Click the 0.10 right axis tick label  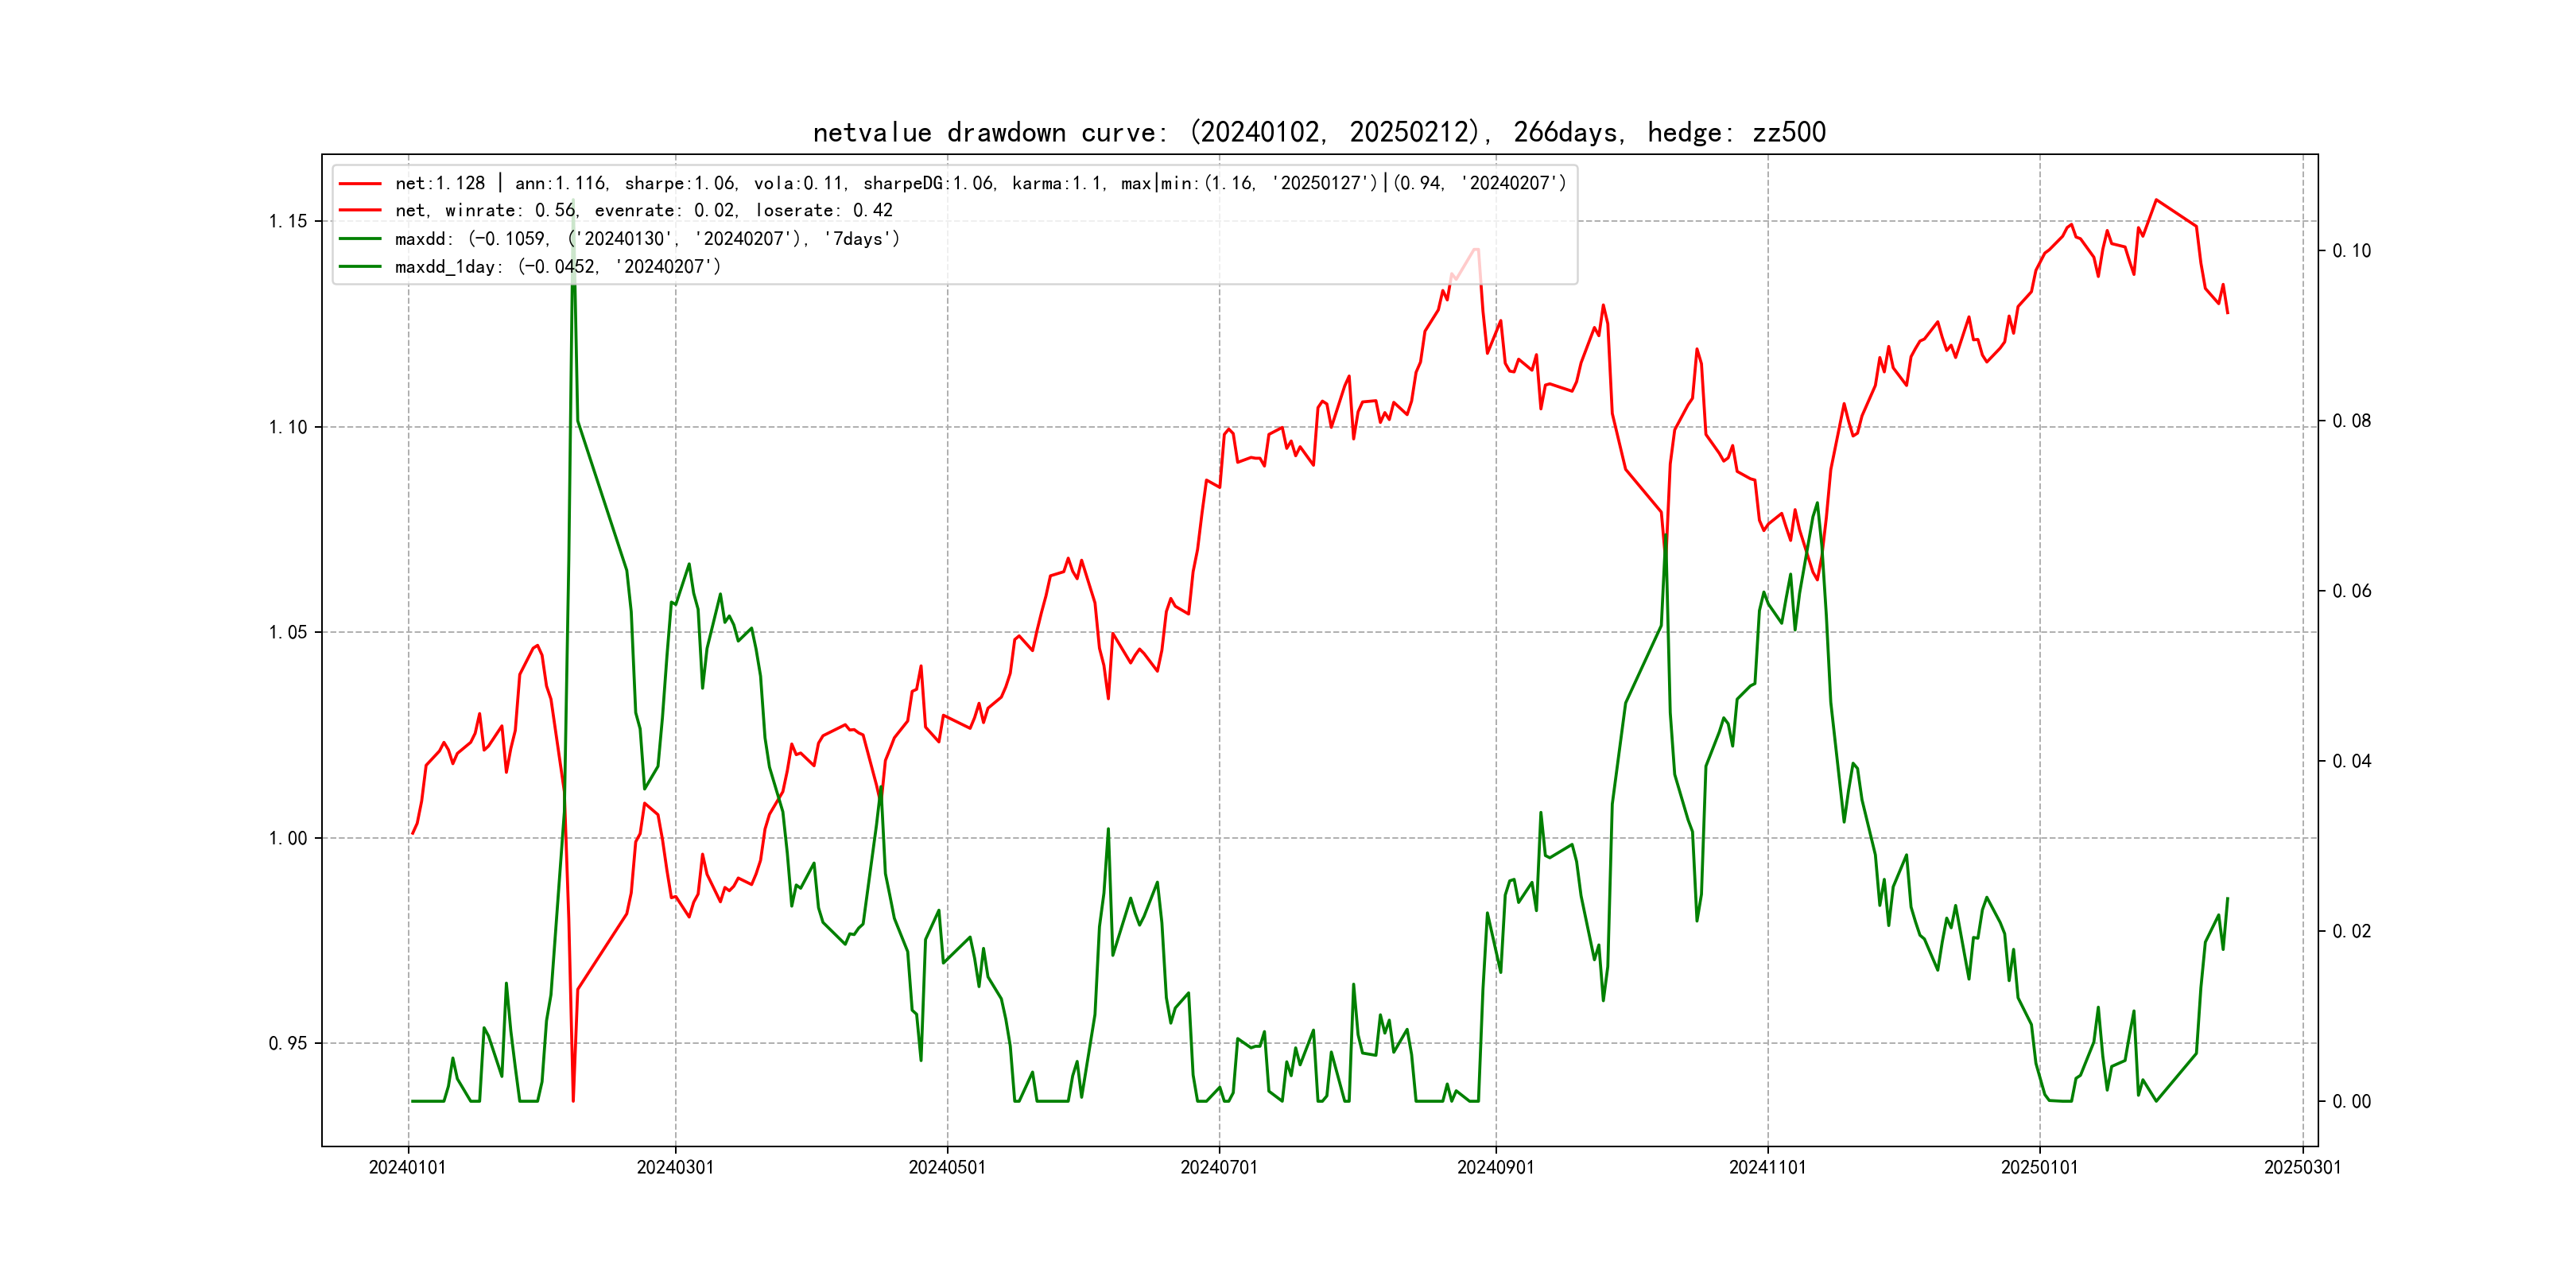click(2351, 251)
